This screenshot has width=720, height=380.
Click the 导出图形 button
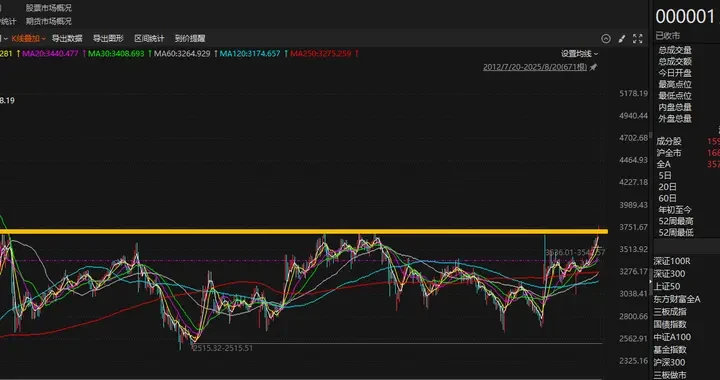[x=108, y=39]
